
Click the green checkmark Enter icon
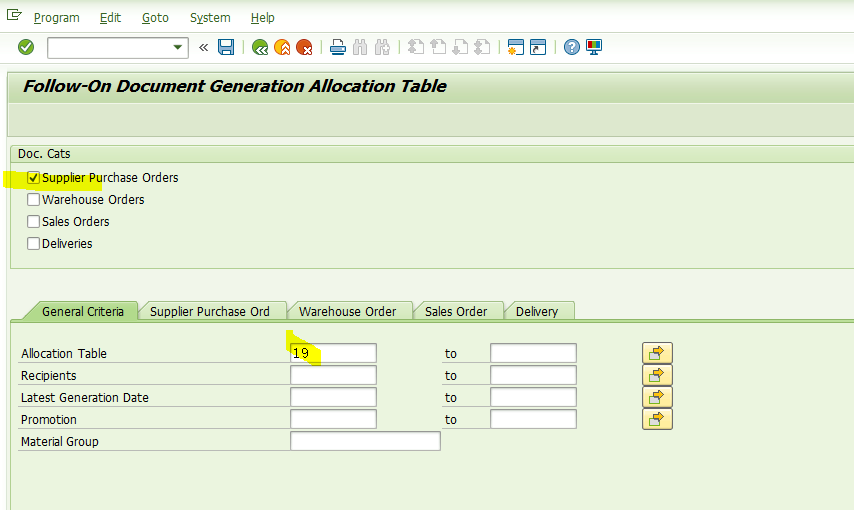pos(26,47)
